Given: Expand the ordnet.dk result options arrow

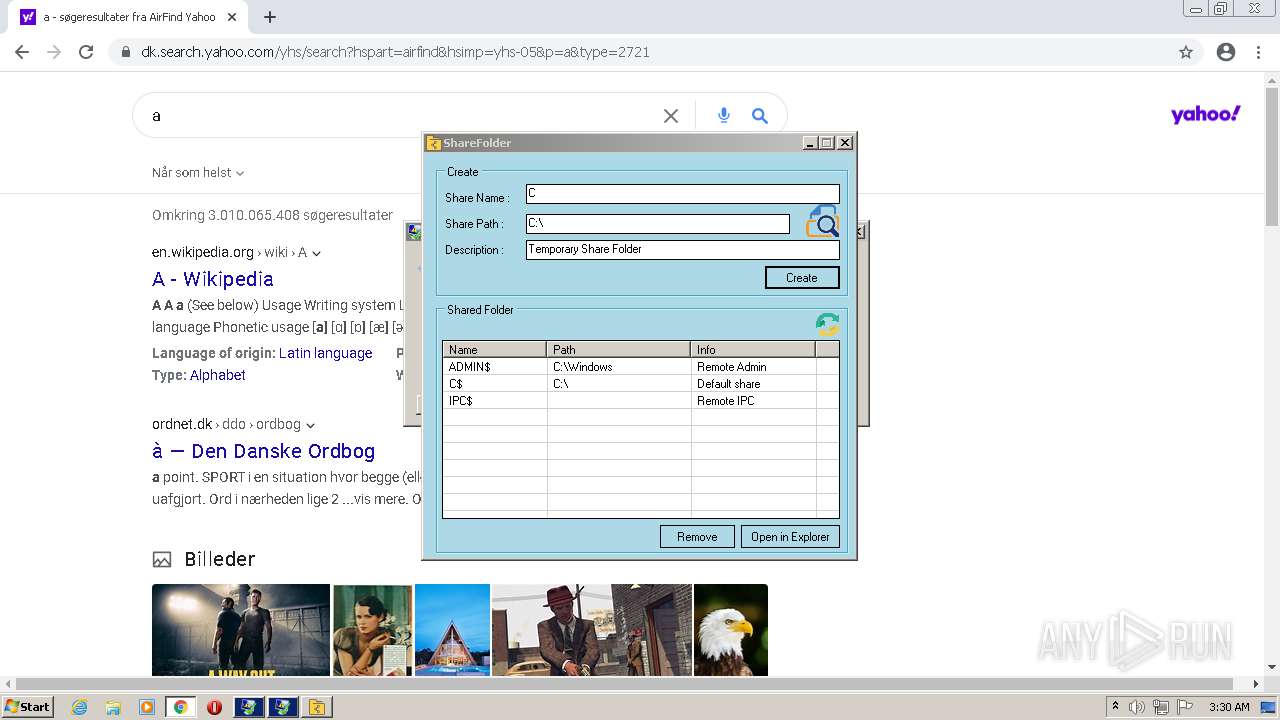Looking at the screenshot, I should pyautogui.click(x=310, y=425).
